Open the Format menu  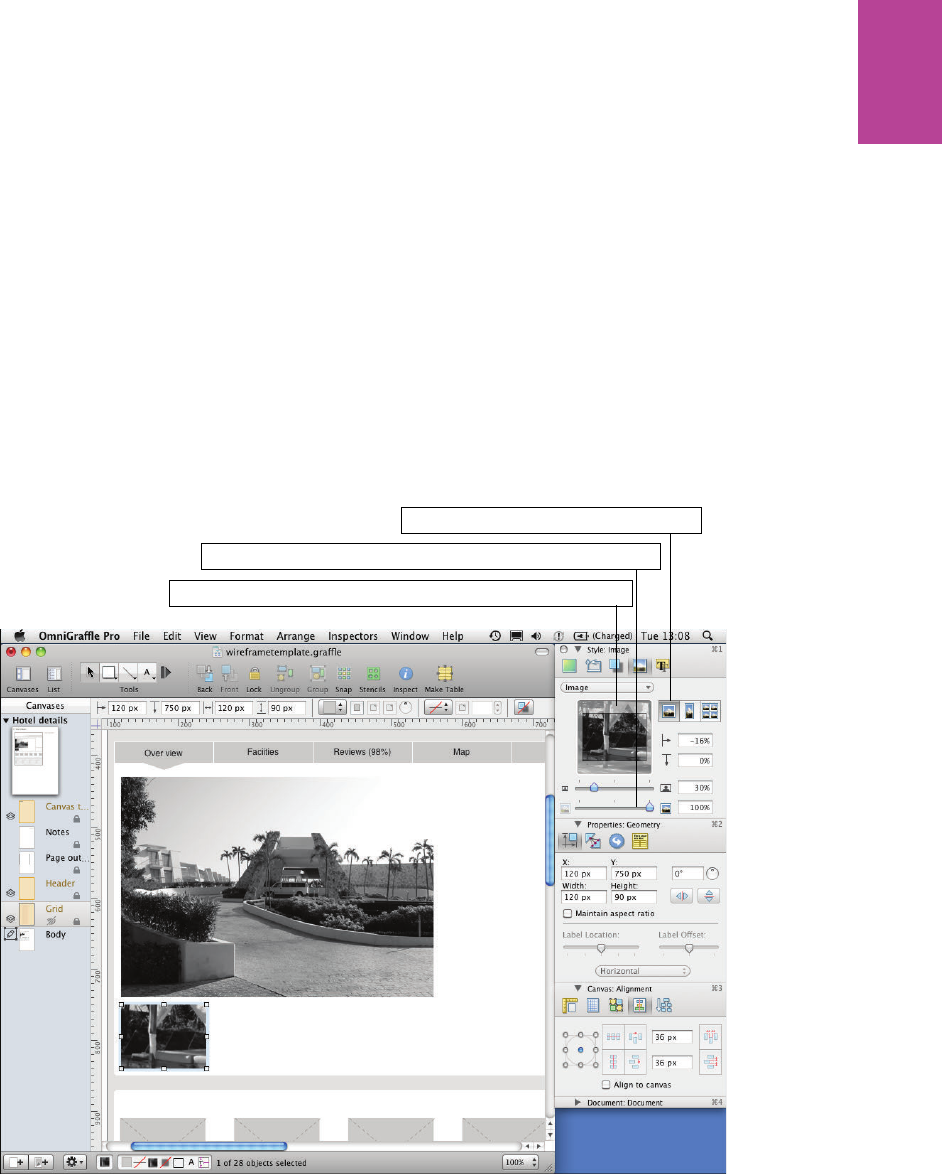tap(246, 636)
